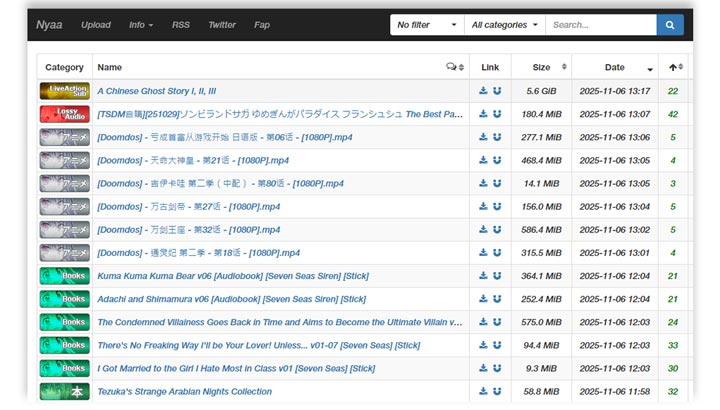Open Doomdos 第32话 1080P entry
Viewport: 720px width, 410px height.
(x=188, y=230)
